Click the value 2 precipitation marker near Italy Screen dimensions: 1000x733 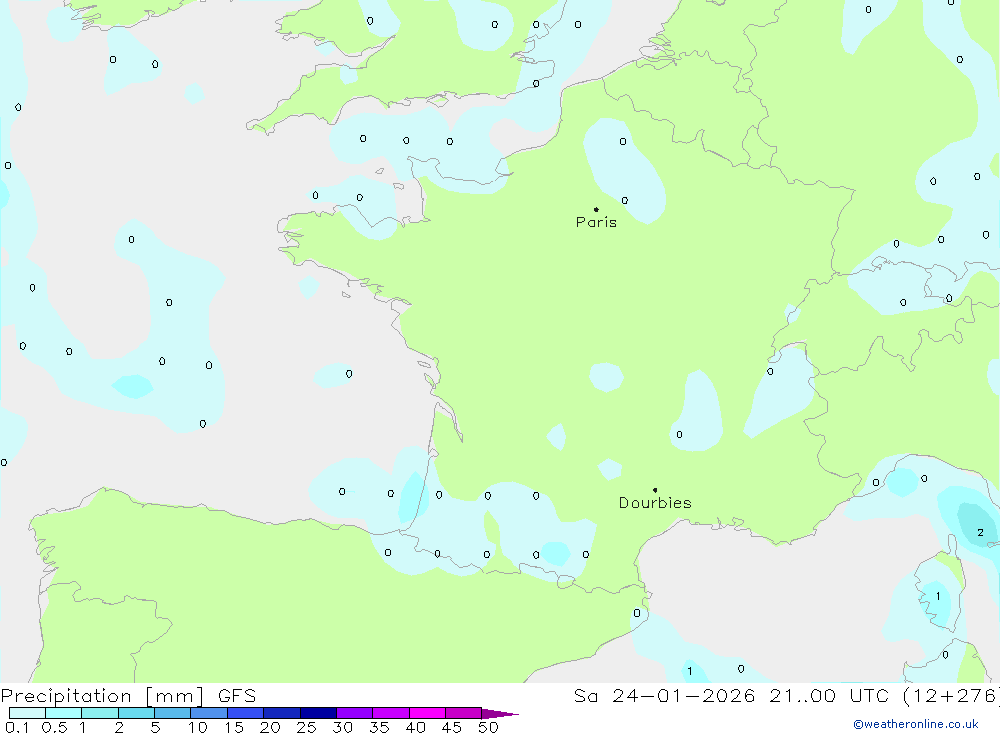coord(980,533)
